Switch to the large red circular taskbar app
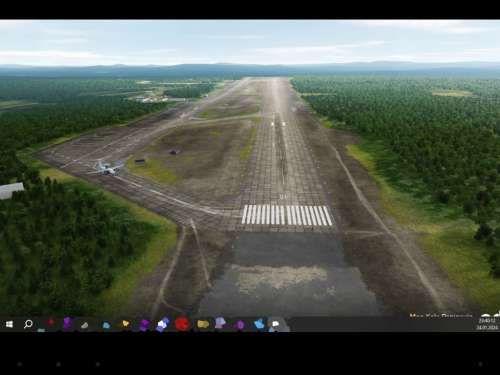This screenshot has height=375, width=500. (x=182, y=324)
